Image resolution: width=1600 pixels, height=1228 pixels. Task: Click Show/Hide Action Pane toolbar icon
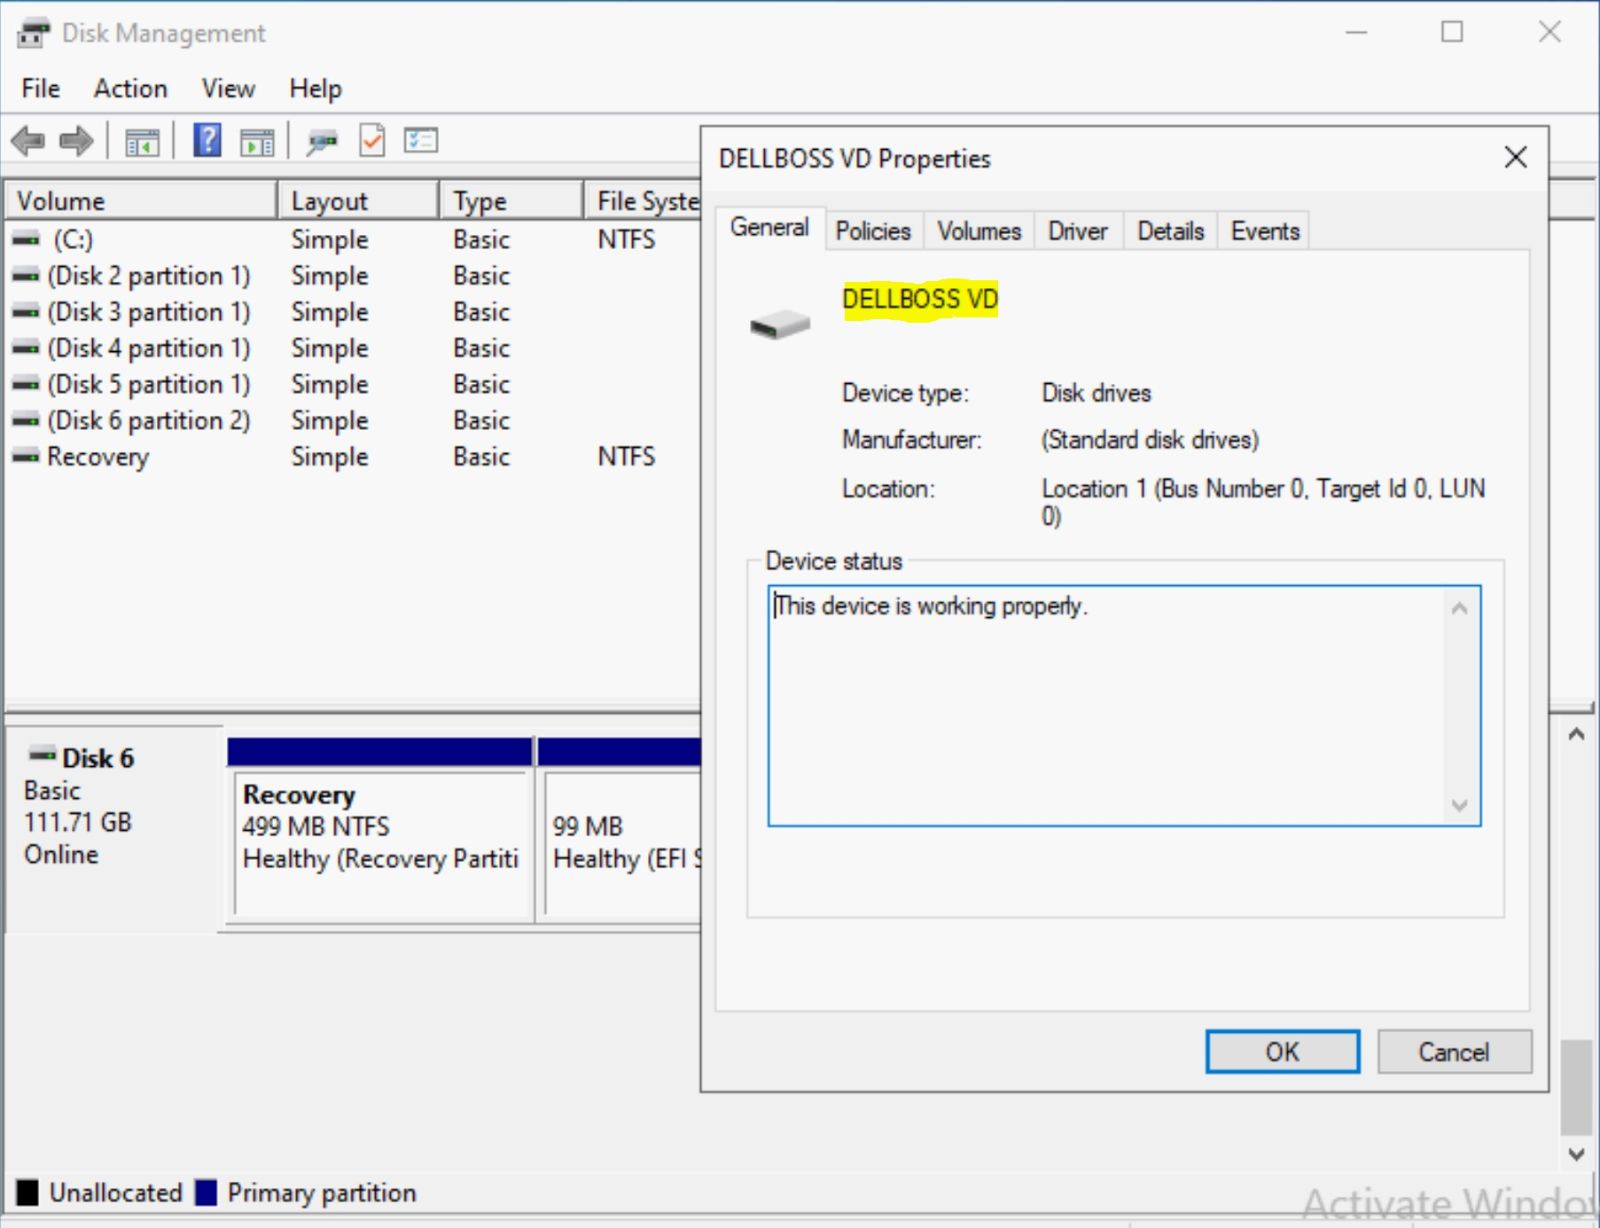point(257,142)
